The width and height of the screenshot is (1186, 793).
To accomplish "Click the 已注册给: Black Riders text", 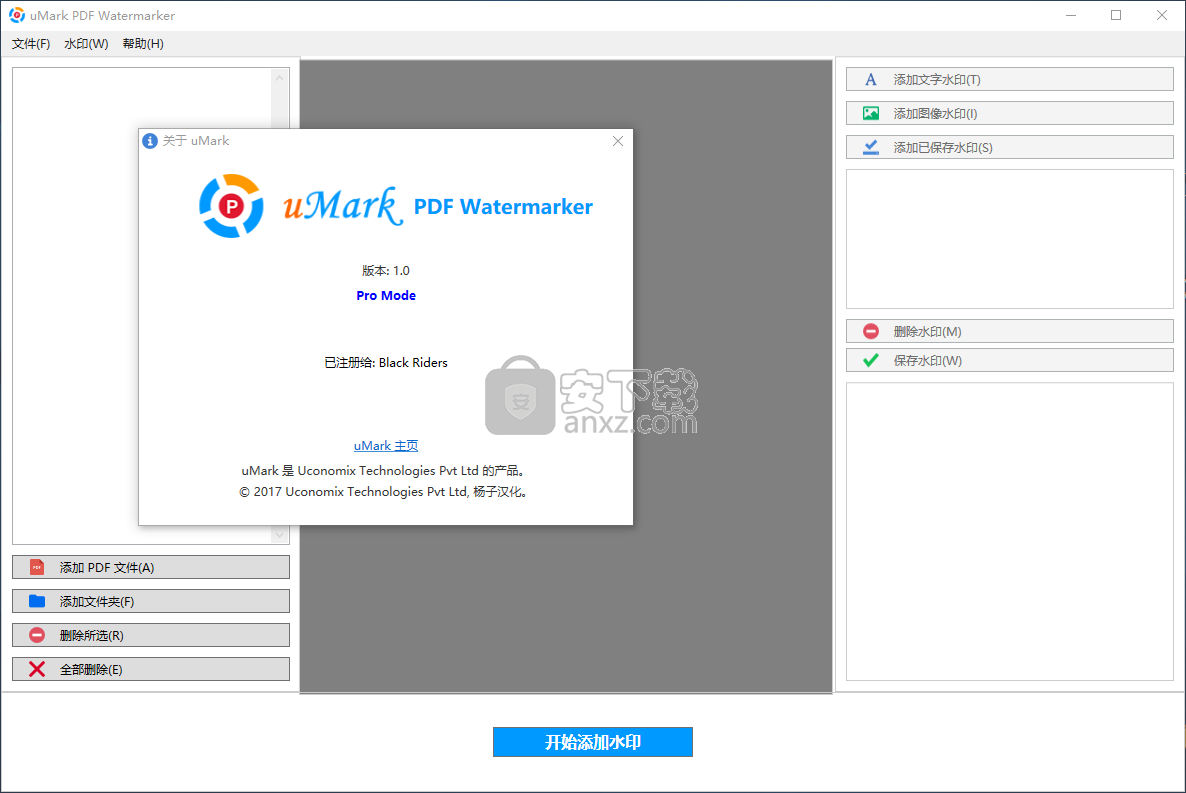I will pos(386,363).
